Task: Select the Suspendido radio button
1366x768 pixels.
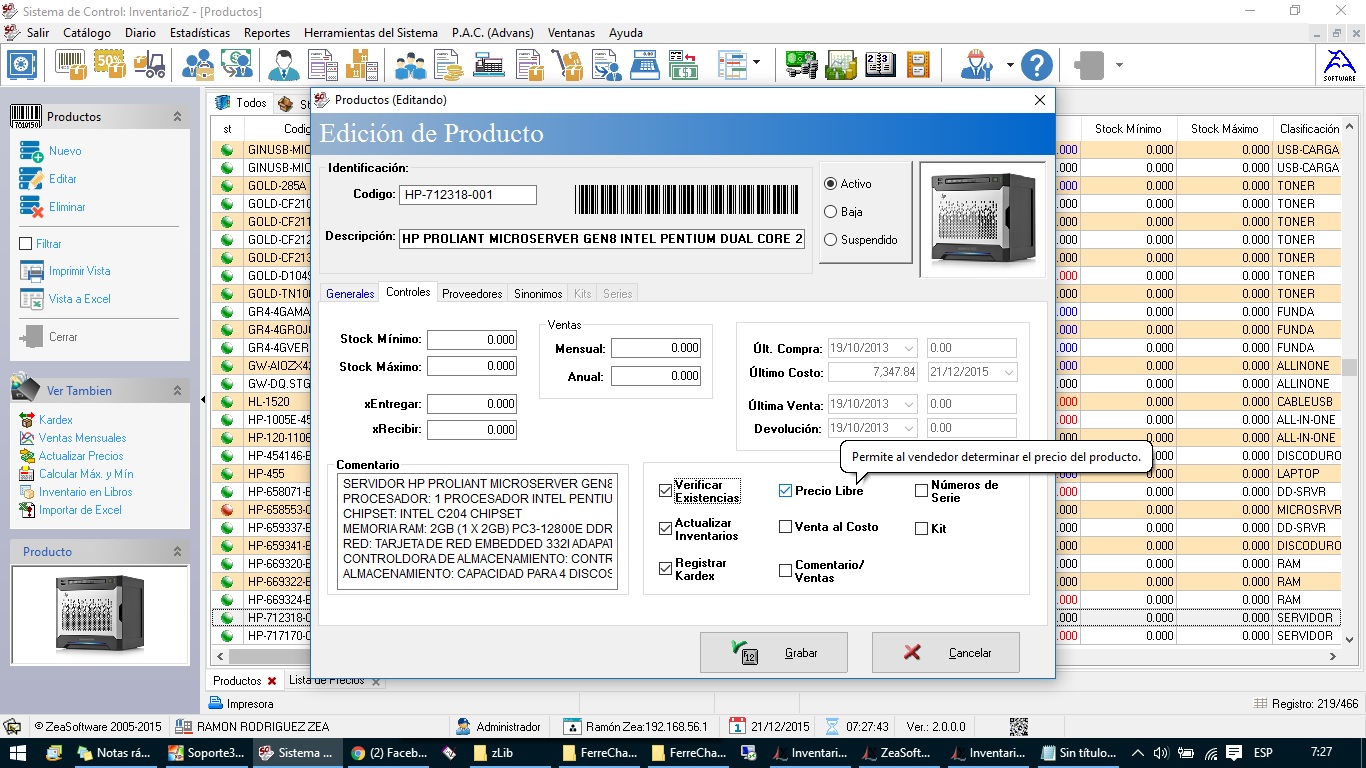Action: (x=830, y=240)
